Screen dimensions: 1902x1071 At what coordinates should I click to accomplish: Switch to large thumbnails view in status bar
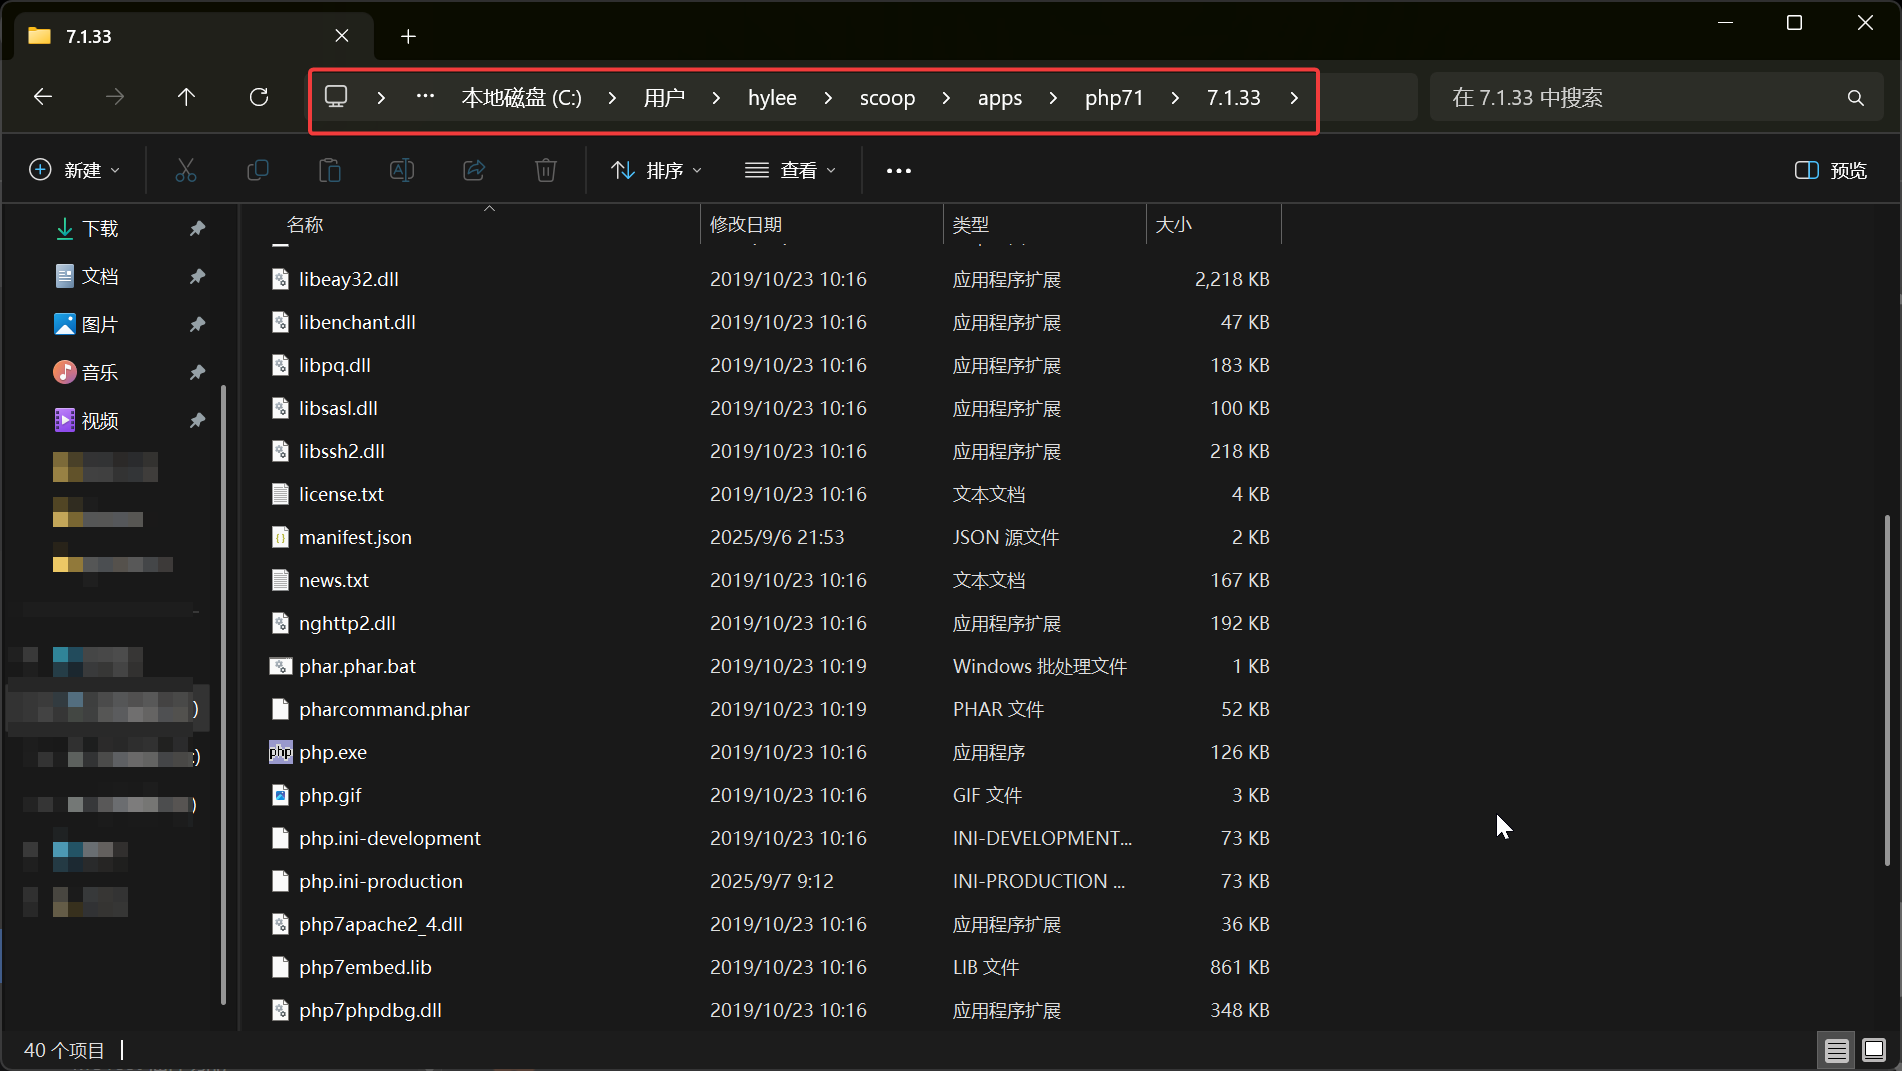click(x=1874, y=1050)
